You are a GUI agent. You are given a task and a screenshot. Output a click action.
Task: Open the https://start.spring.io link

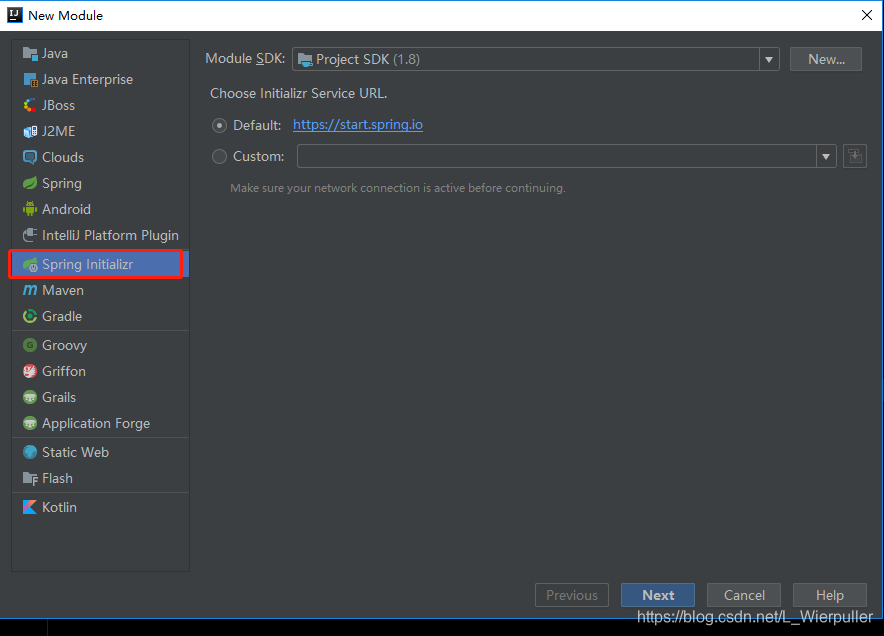[358, 125]
